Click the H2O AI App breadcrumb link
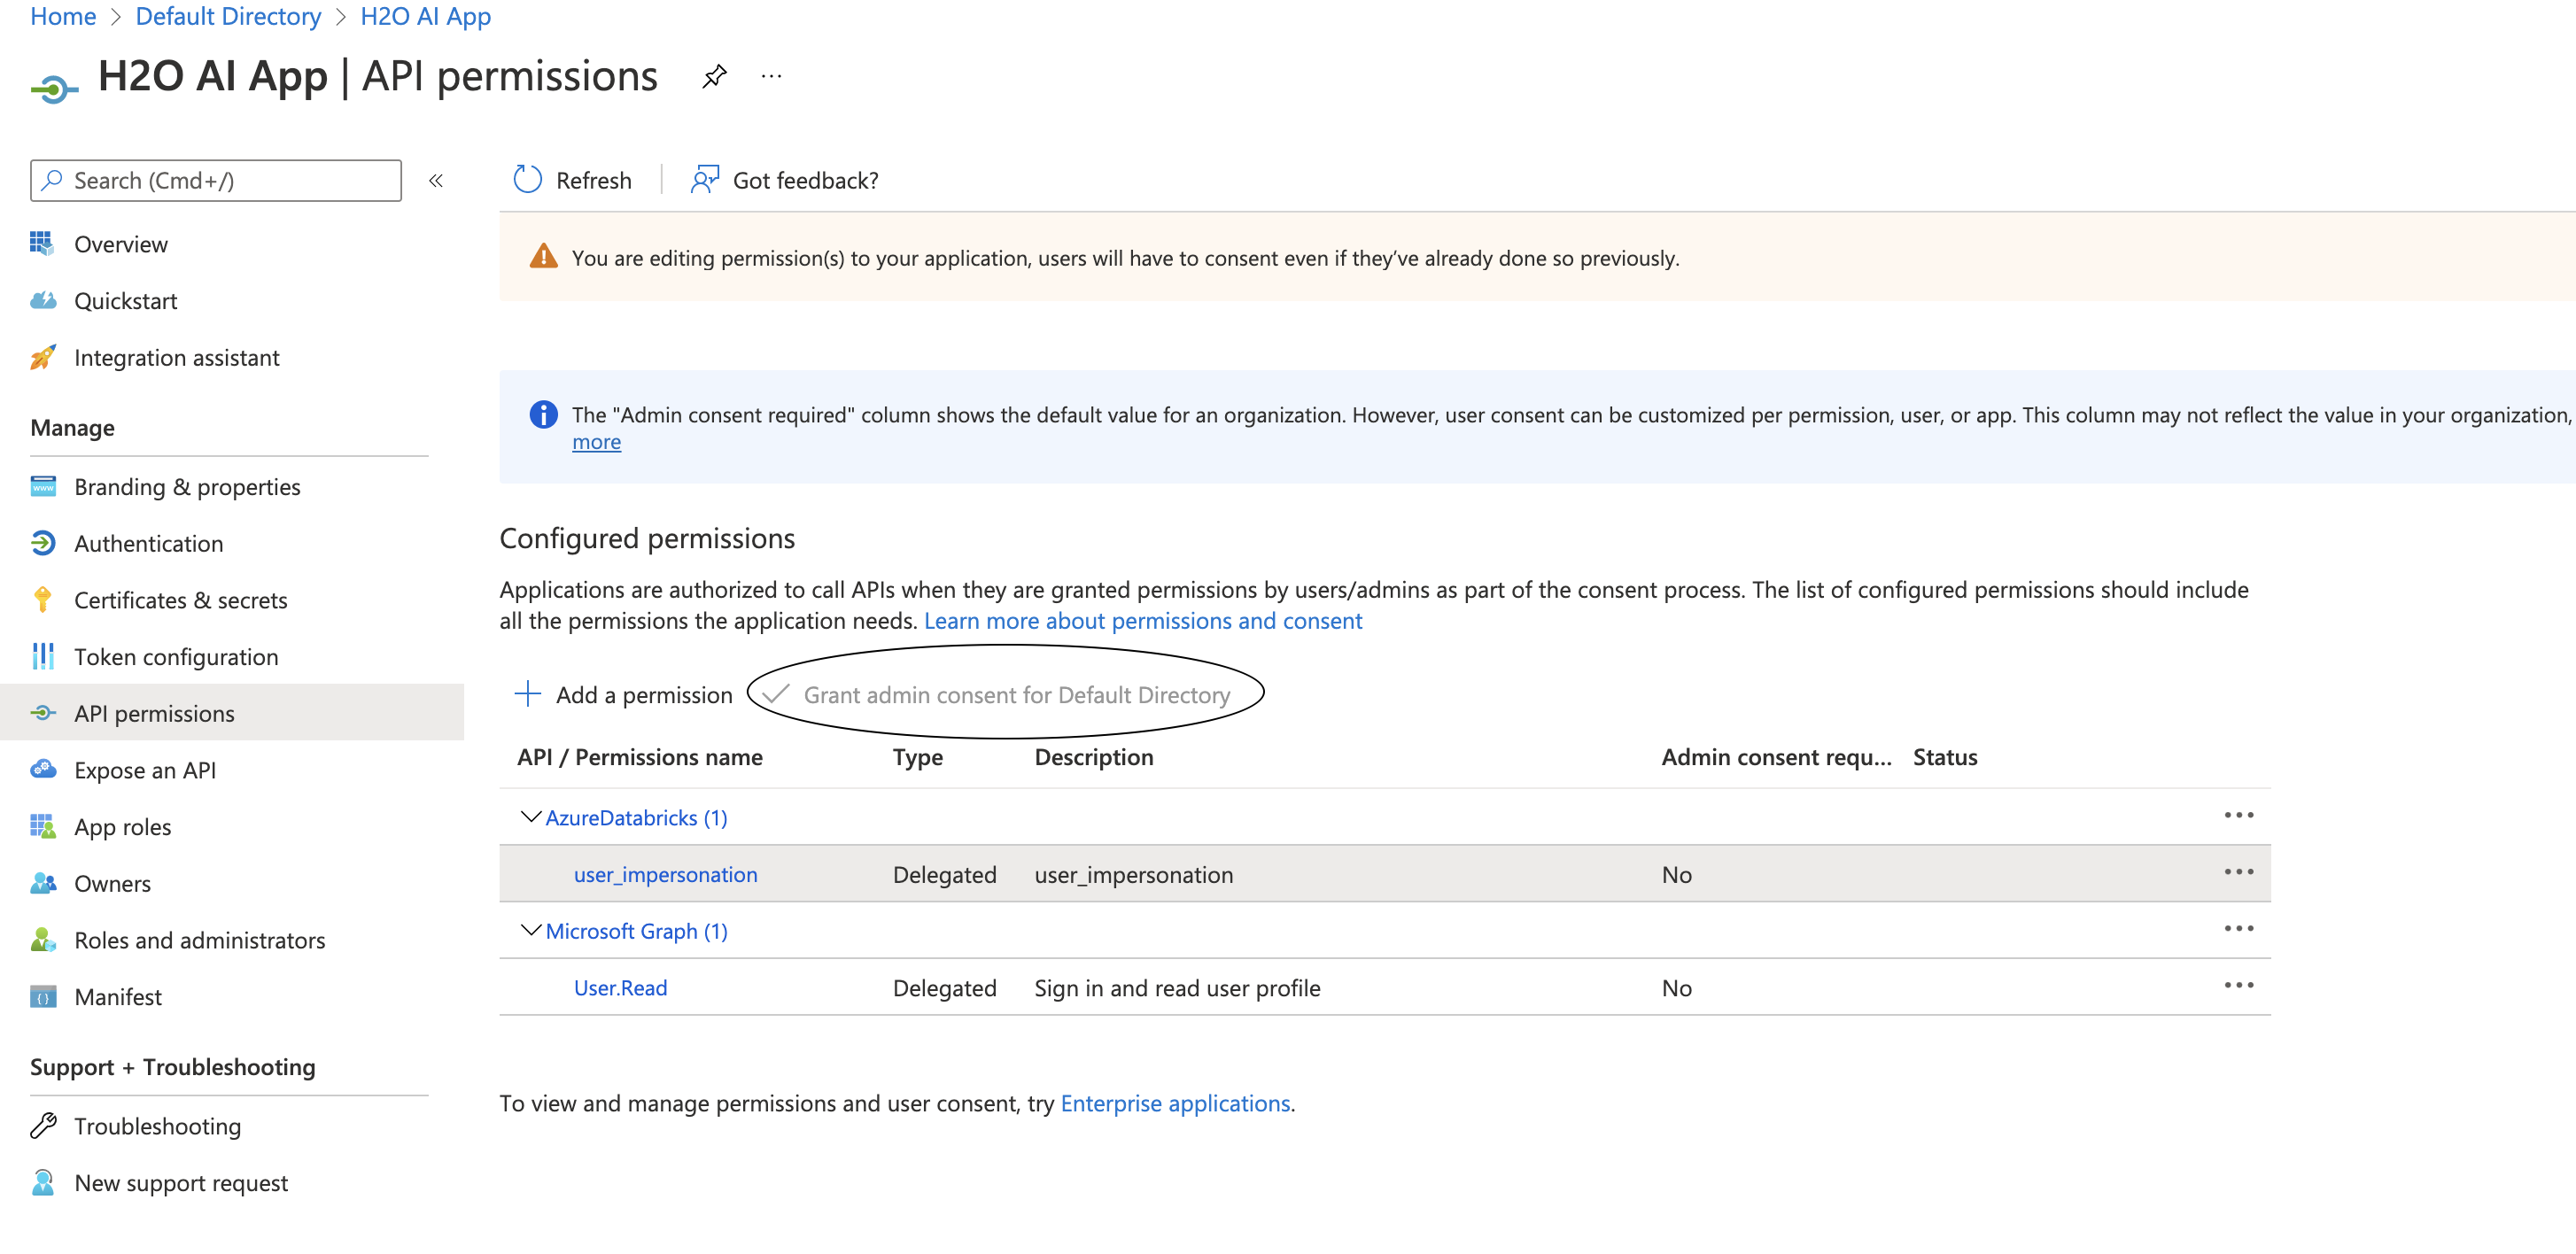 click(x=425, y=16)
